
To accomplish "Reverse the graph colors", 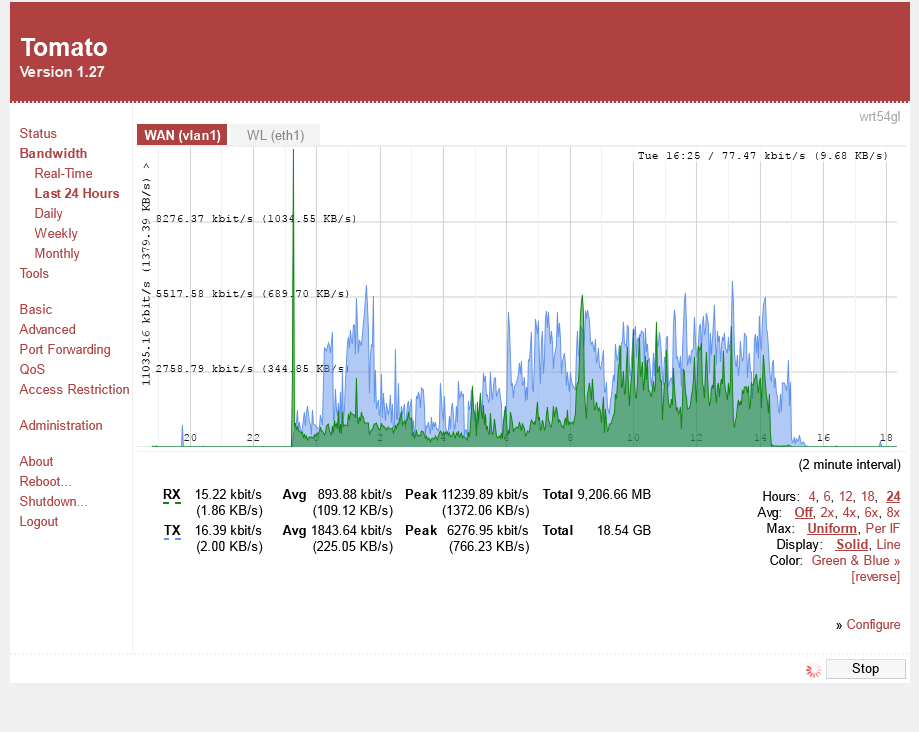I will click(x=875, y=577).
